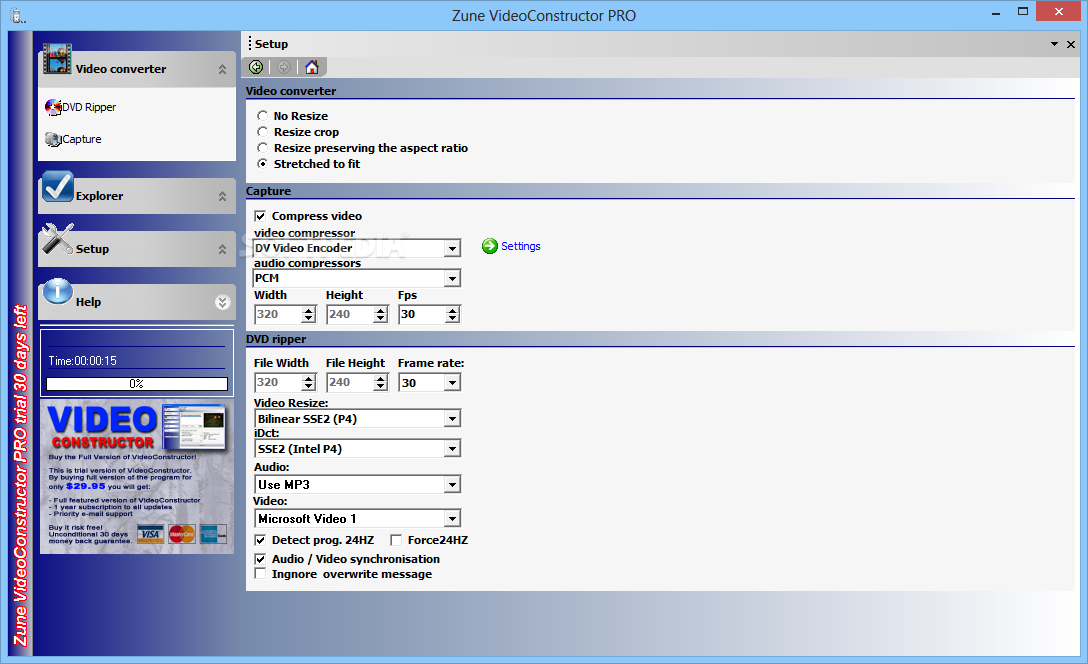This screenshot has height=664, width=1088.
Task: Open the Video Resize Bilinear SSE2 dropdown
Action: [x=452, y=418]
